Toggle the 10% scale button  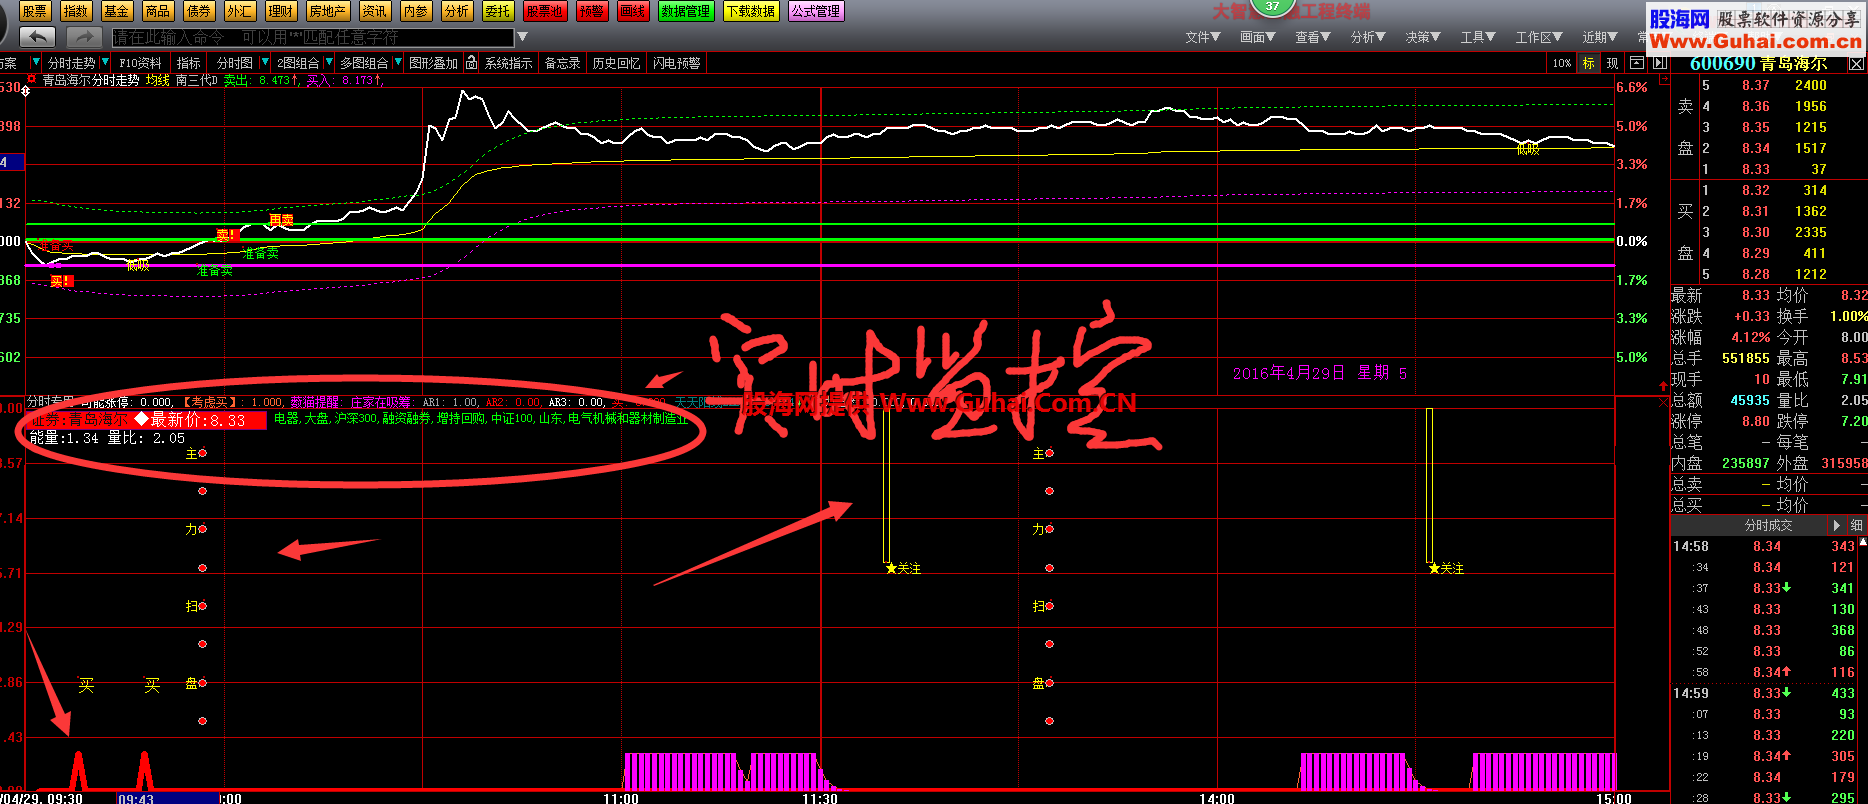(1562, 63)
